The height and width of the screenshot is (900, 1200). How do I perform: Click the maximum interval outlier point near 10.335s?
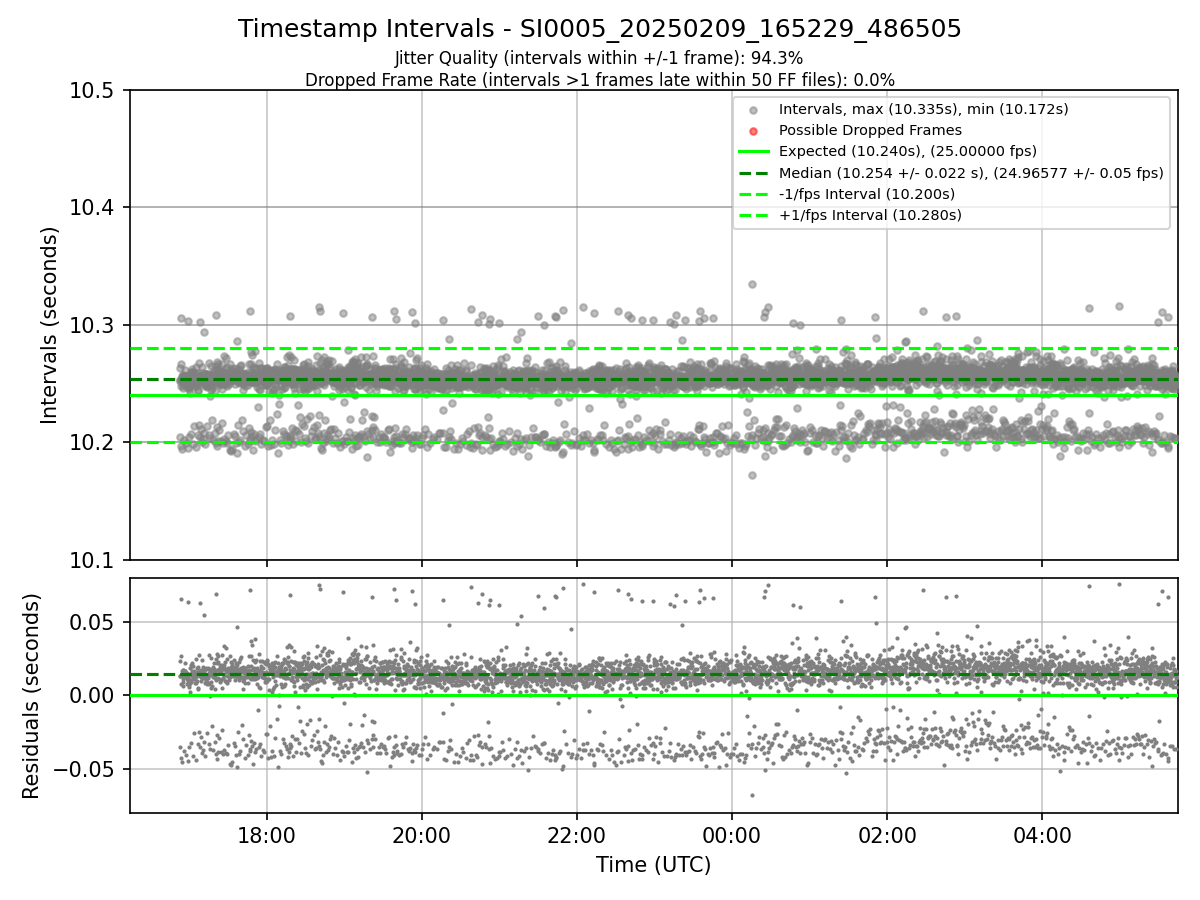[x=752, y=284]
